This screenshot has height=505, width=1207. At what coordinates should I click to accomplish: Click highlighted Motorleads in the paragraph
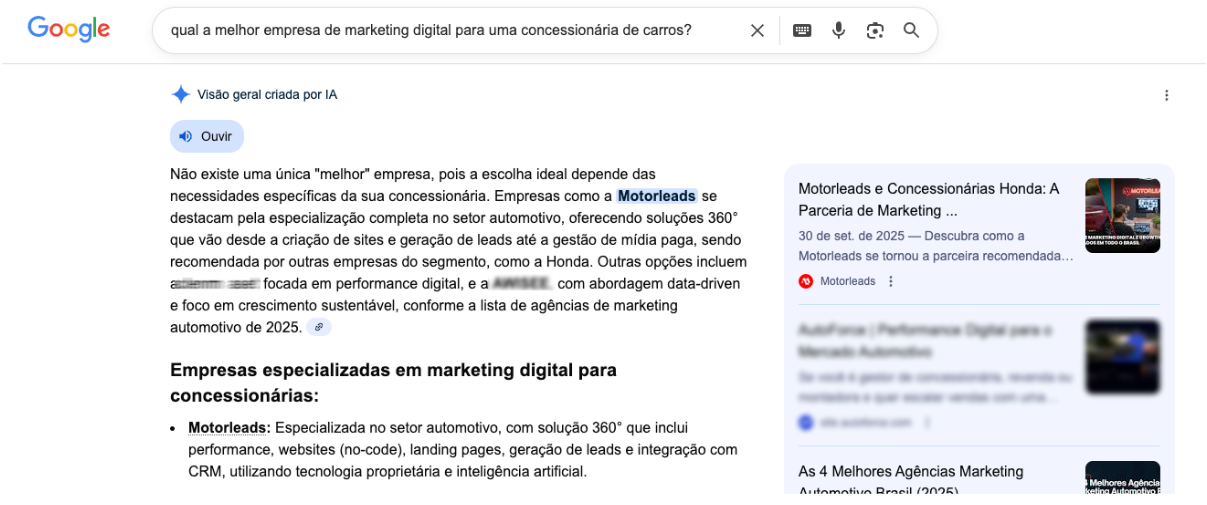tap(656, 196)
